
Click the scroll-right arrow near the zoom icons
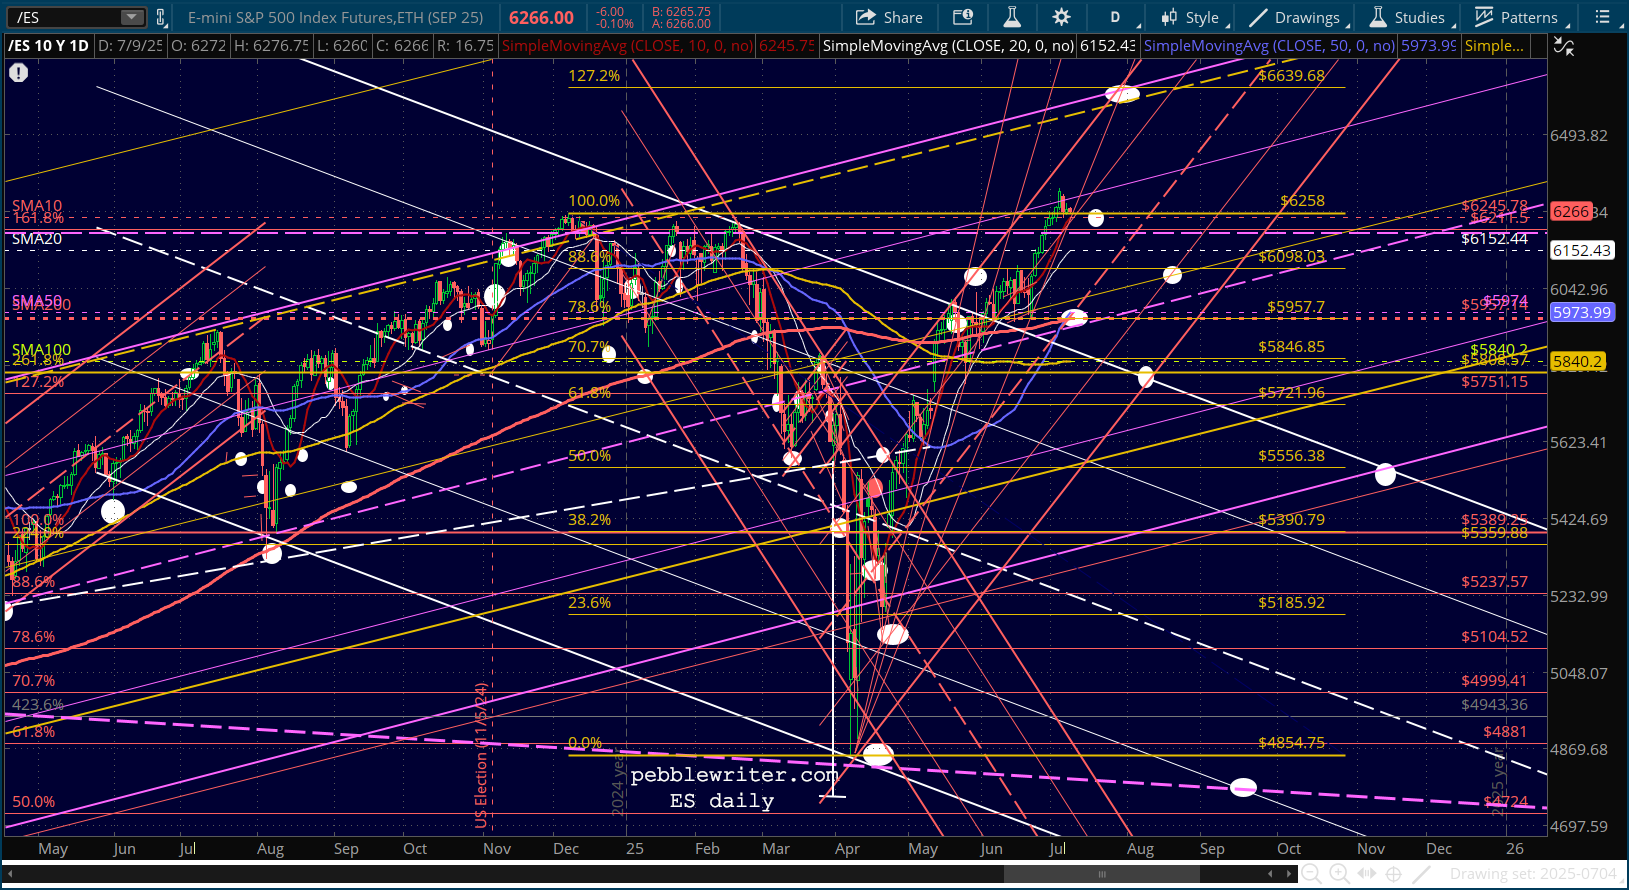click(x=1288, y=874)
